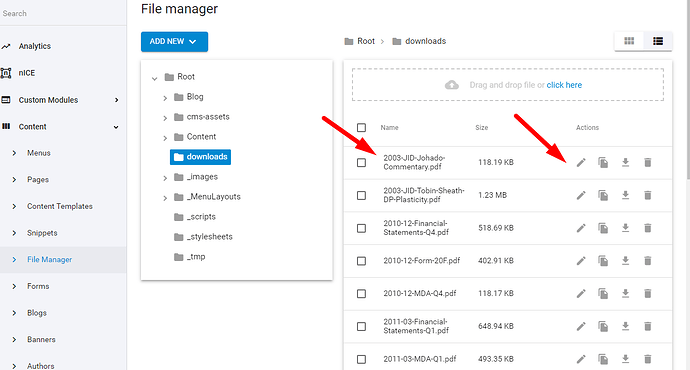Open the Forms sidebar item
690x370 pixels.
click(x=38, y=286)
